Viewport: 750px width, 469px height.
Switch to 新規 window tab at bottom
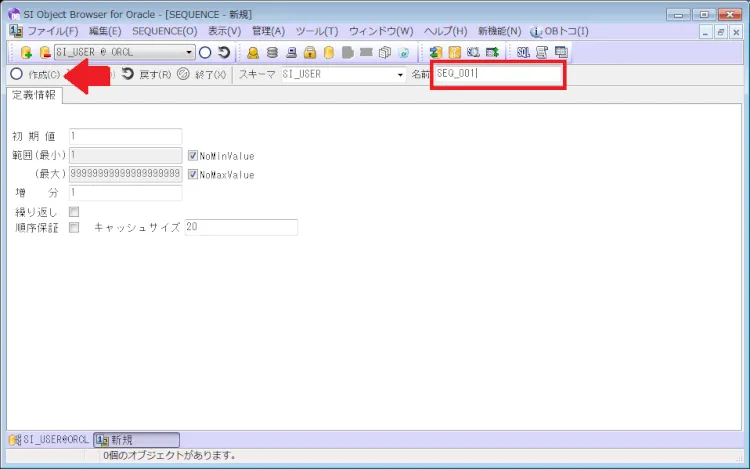[136, 439]
